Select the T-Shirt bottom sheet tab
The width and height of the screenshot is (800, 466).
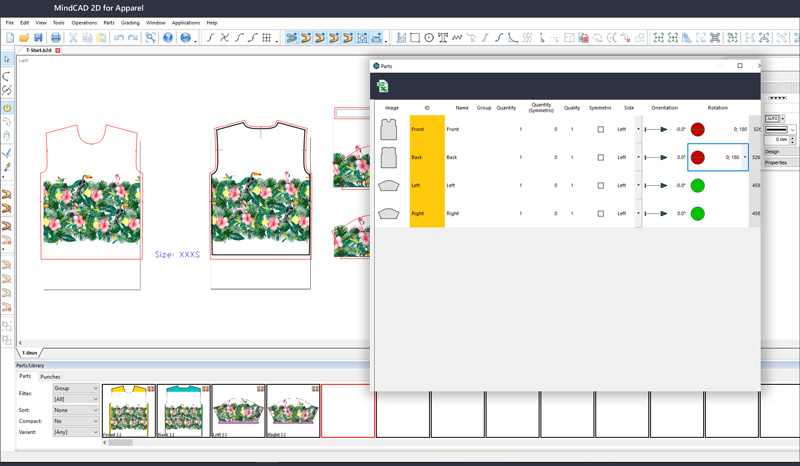(29, 353)
